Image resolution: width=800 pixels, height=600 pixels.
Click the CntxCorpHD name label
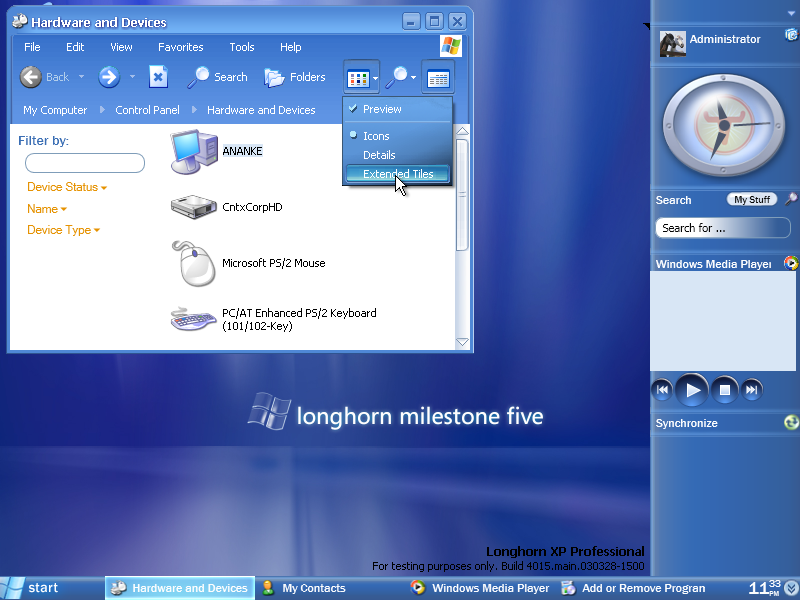(x=252, y=207)
